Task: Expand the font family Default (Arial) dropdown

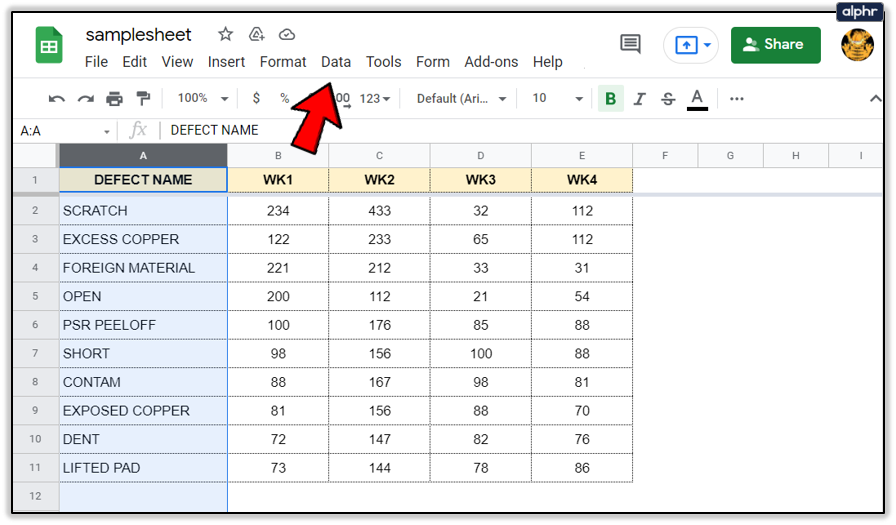Action: (461, 98)
